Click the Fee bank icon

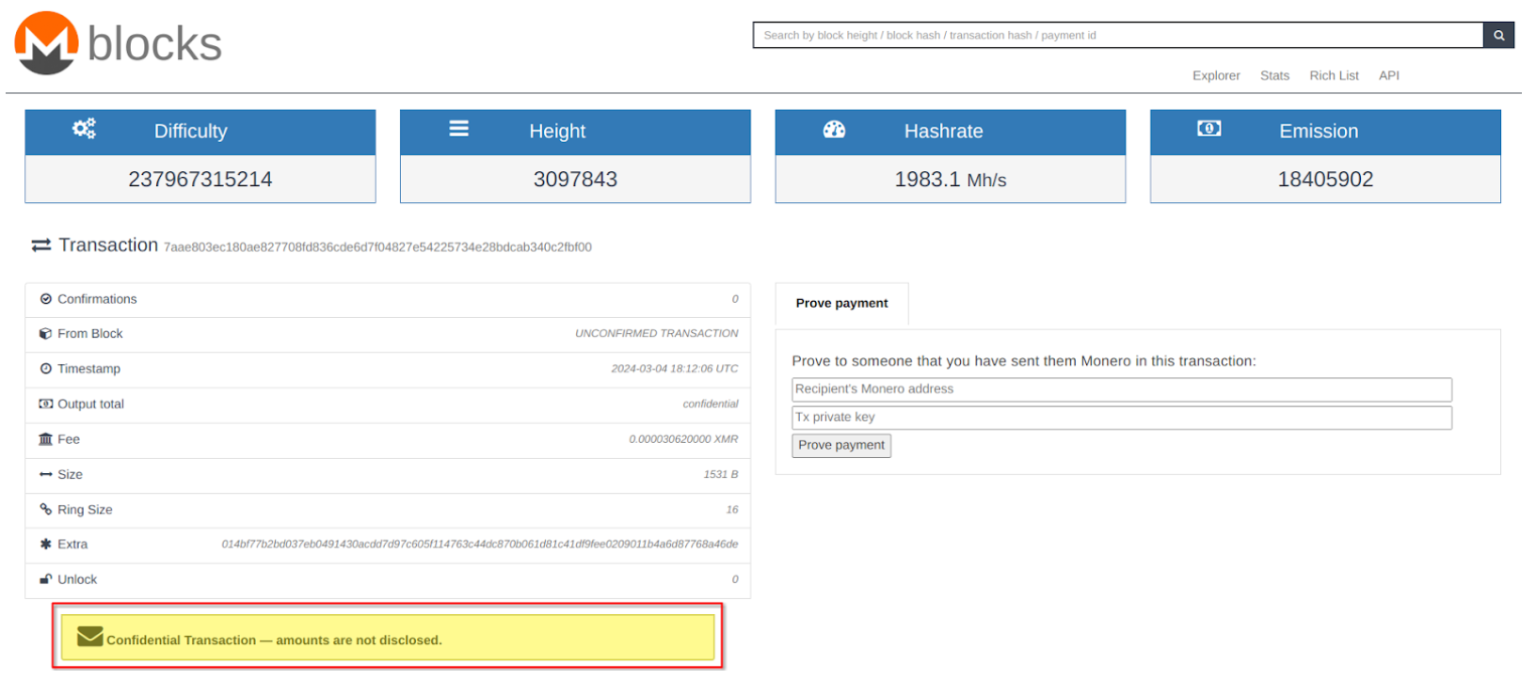pos(46,439)
